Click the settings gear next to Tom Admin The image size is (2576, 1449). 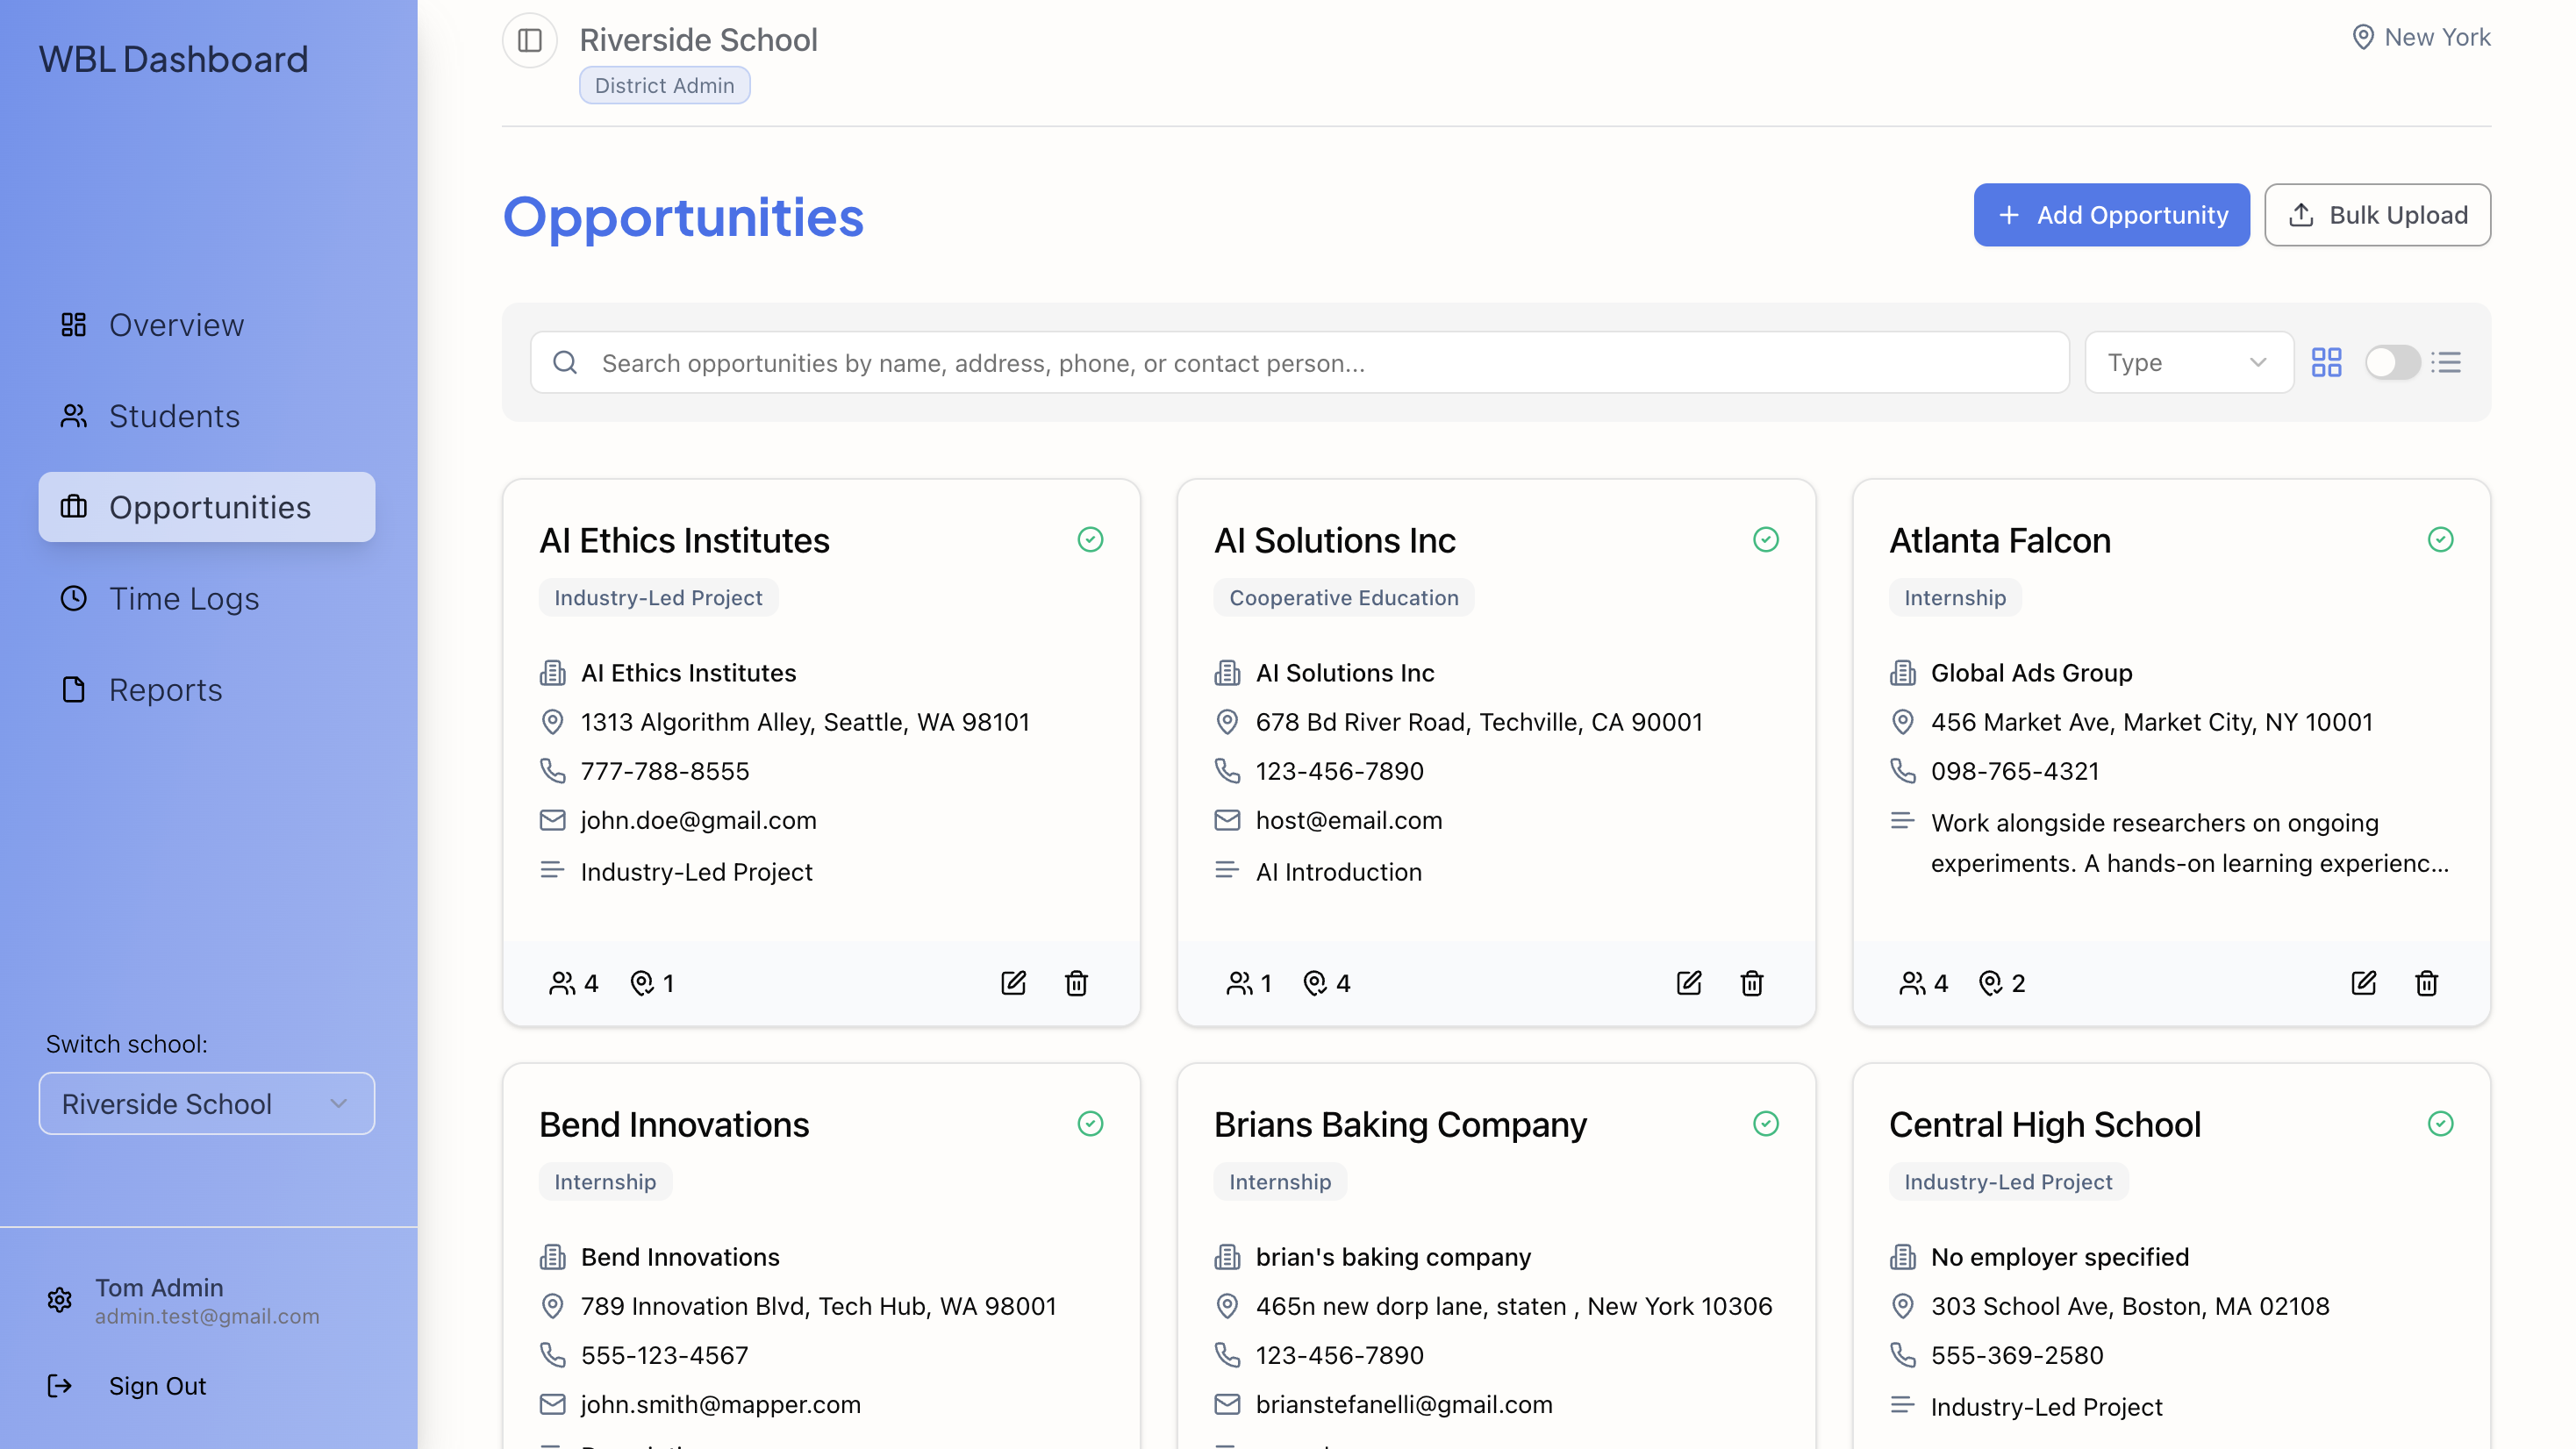pyautogui.click(x=59, y=1299)
